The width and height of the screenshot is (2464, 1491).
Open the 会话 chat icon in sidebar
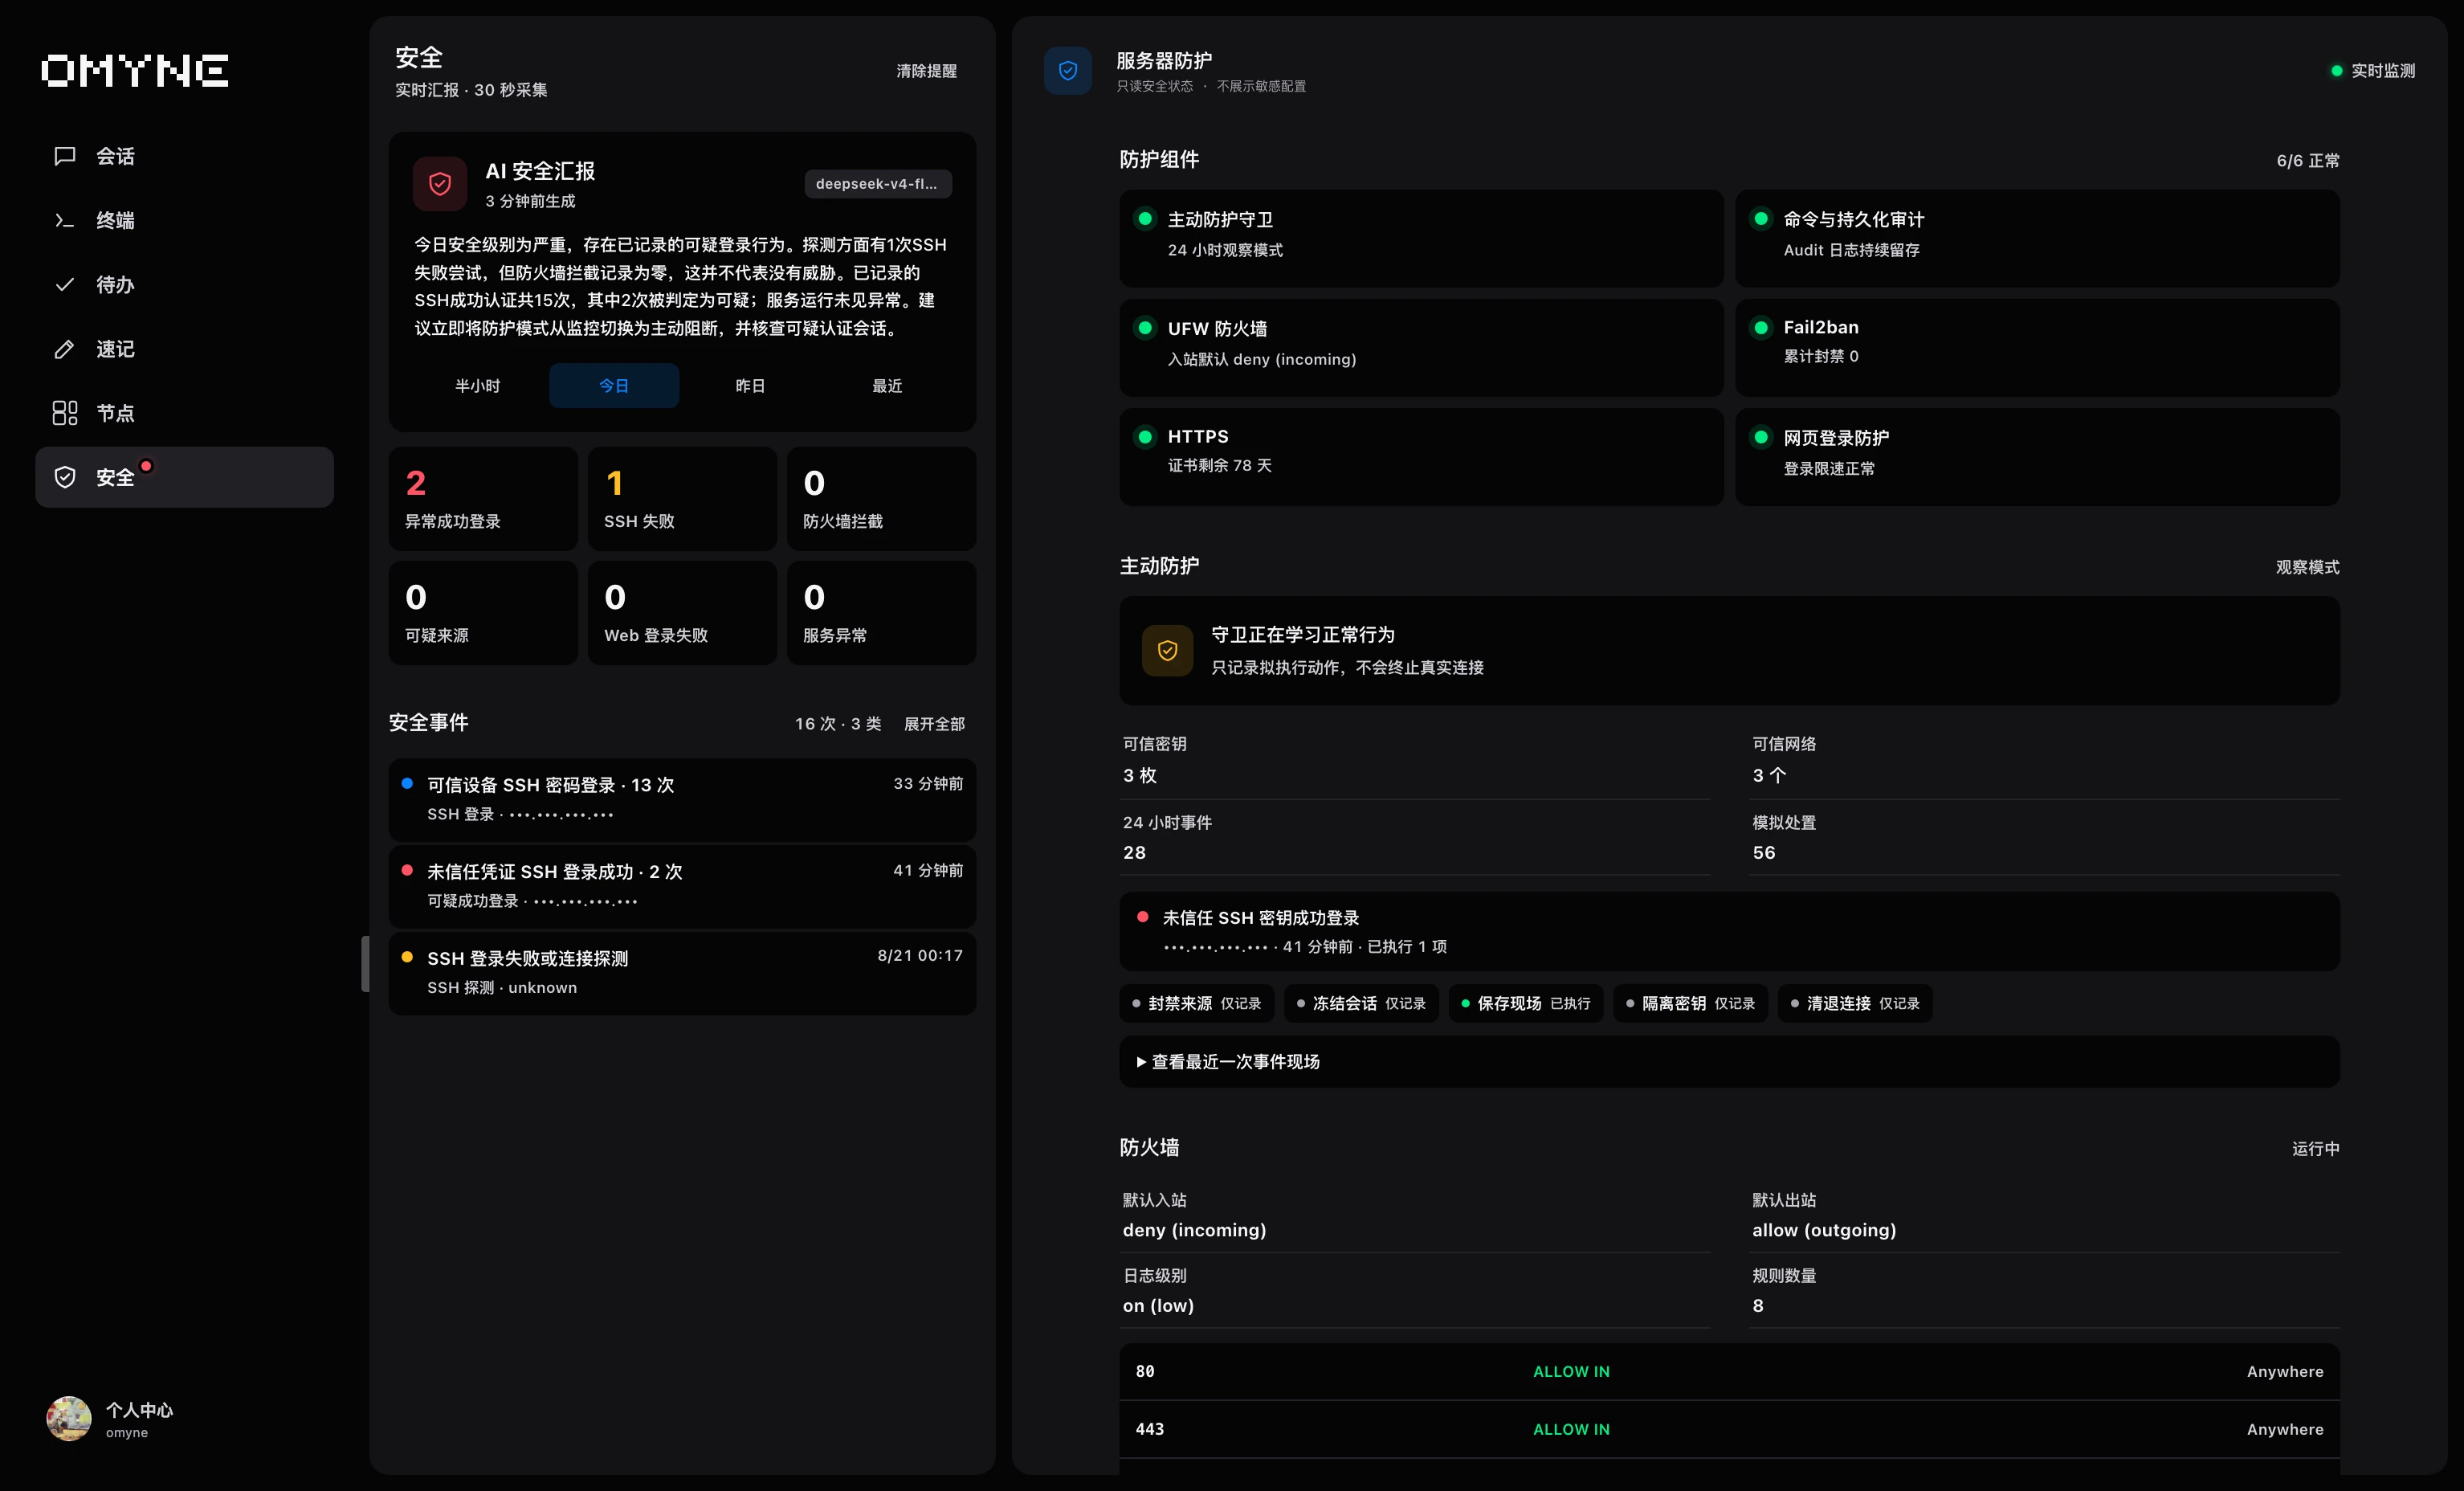click(x=65, y=156)
